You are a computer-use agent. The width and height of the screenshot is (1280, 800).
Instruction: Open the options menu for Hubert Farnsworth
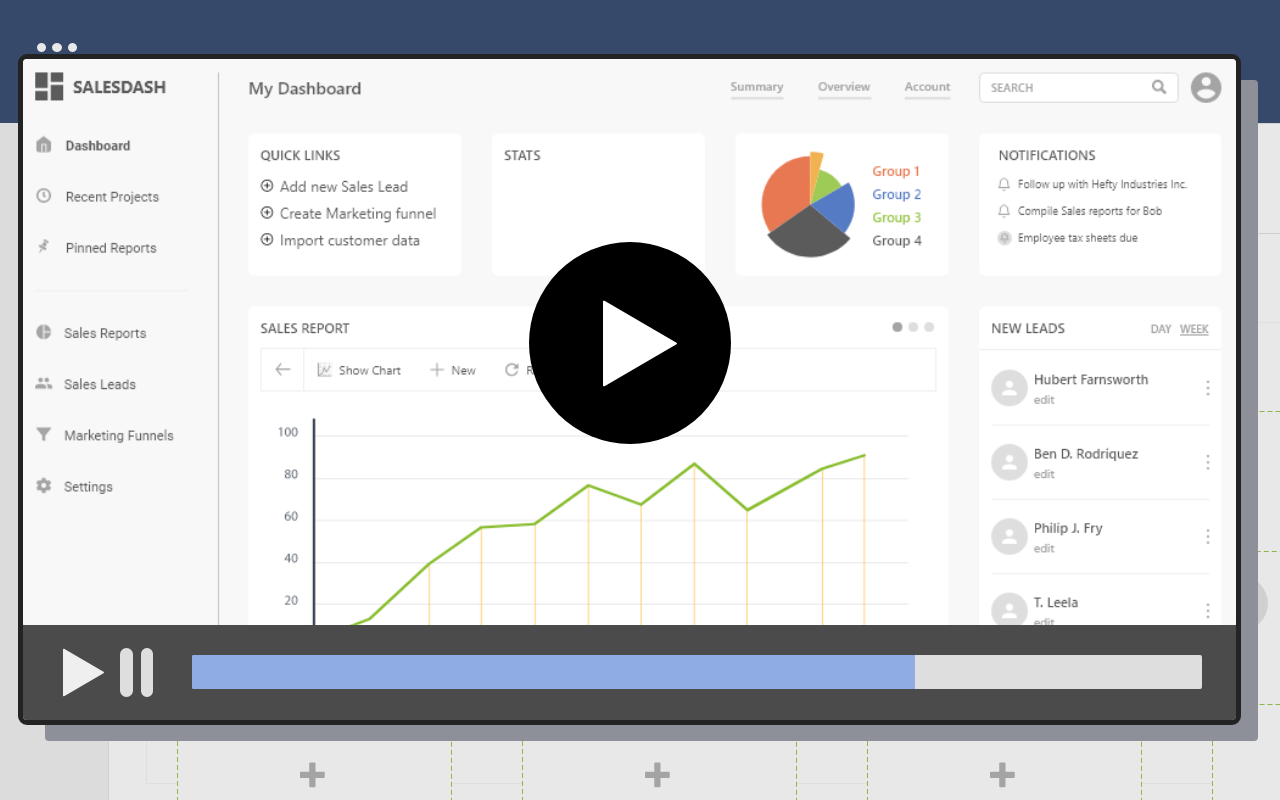point(1207,387)
